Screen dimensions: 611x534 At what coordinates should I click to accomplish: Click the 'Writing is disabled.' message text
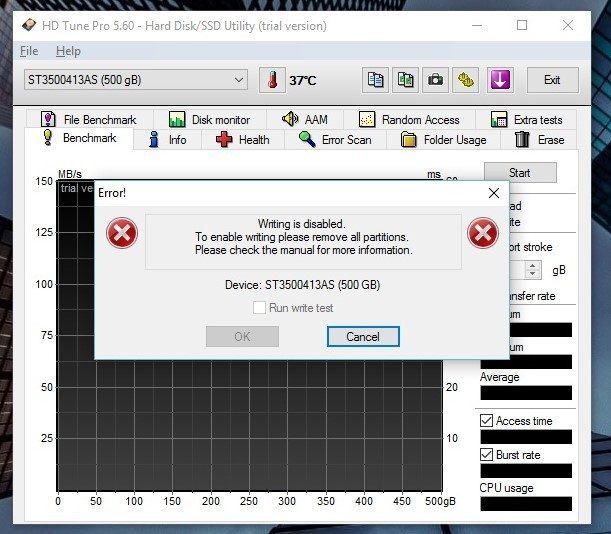coord(301,224)
